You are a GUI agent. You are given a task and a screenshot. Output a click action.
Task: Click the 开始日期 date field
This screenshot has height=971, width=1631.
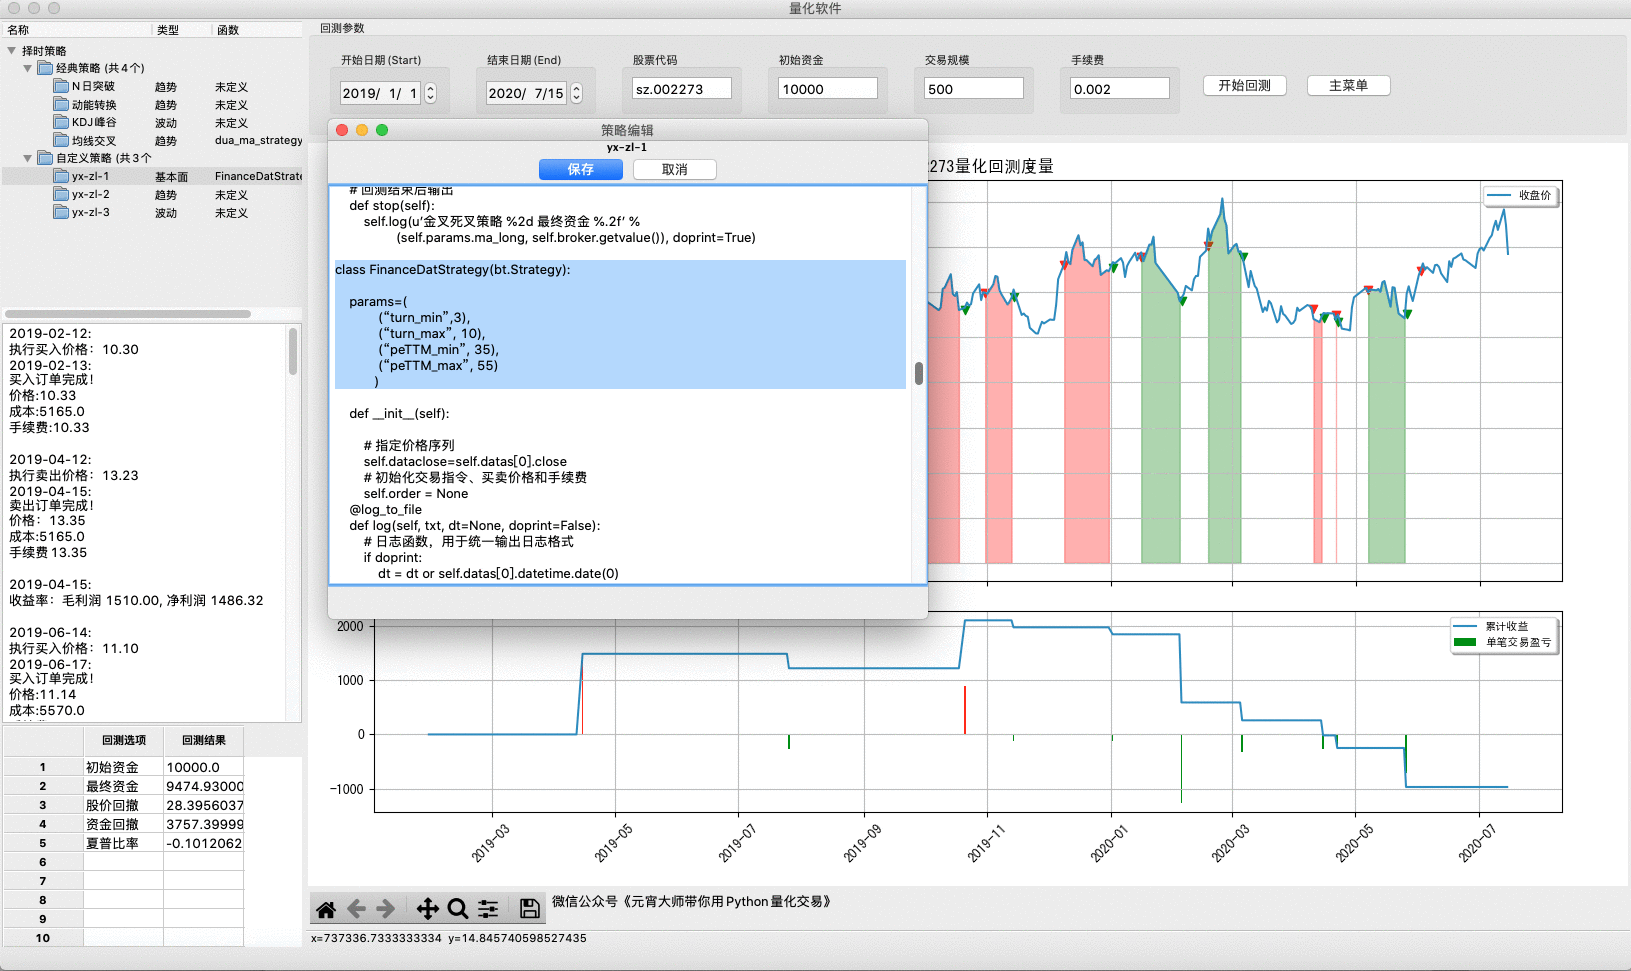(382, 93)
